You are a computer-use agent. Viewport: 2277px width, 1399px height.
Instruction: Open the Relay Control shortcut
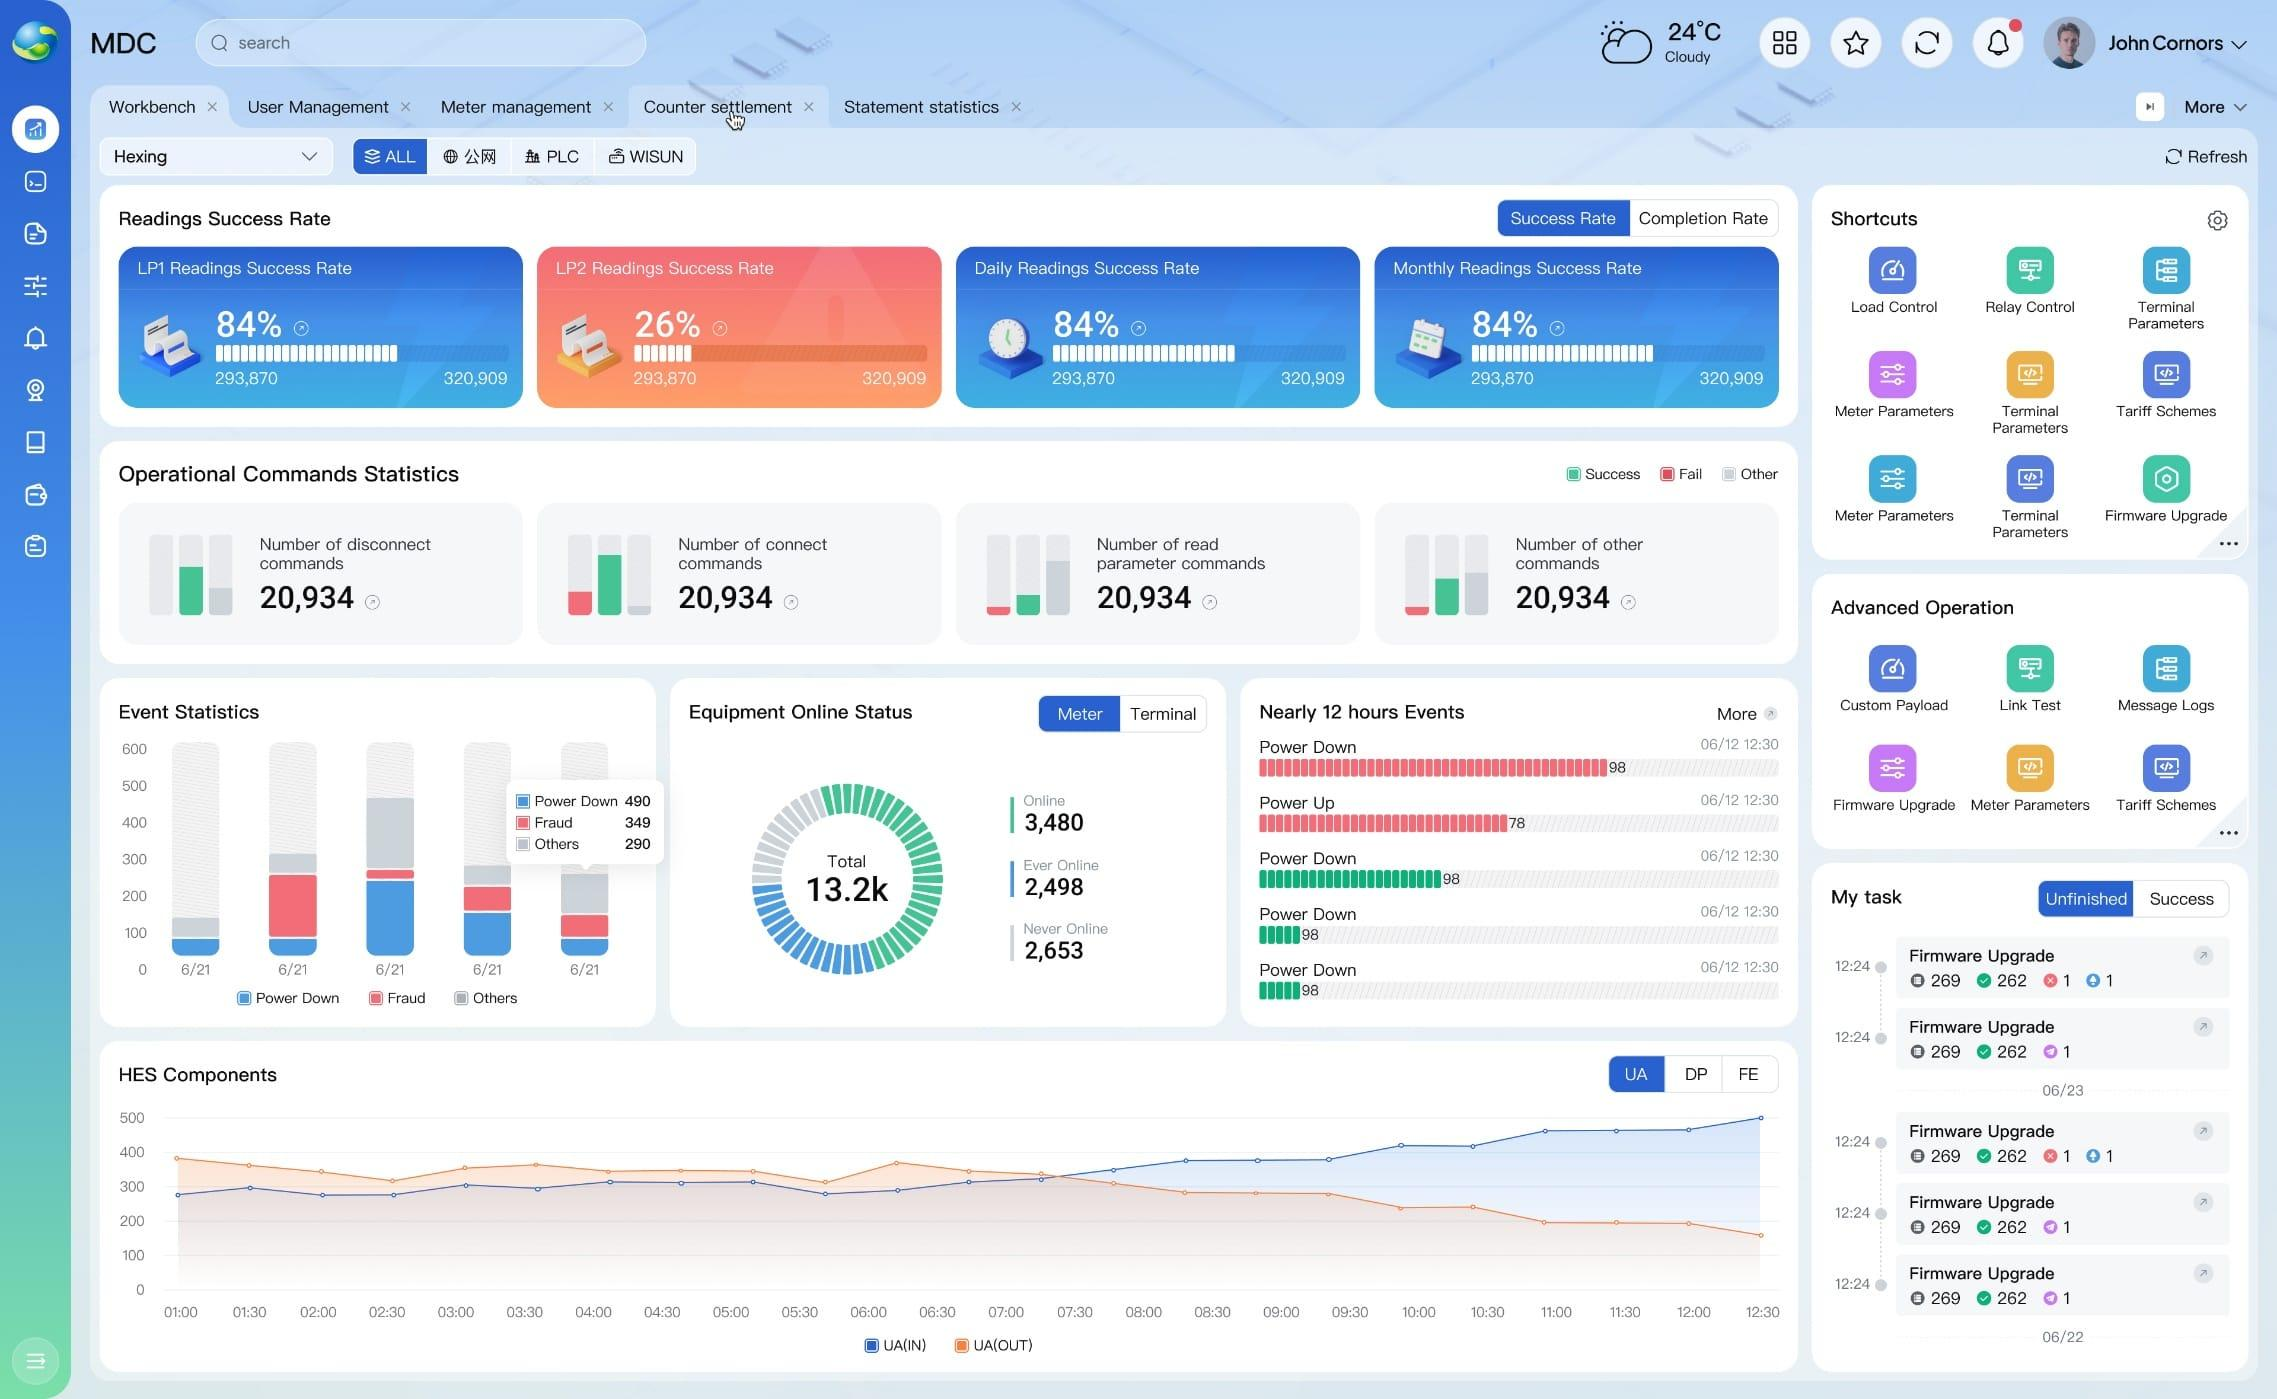[x=2029, y=271]
